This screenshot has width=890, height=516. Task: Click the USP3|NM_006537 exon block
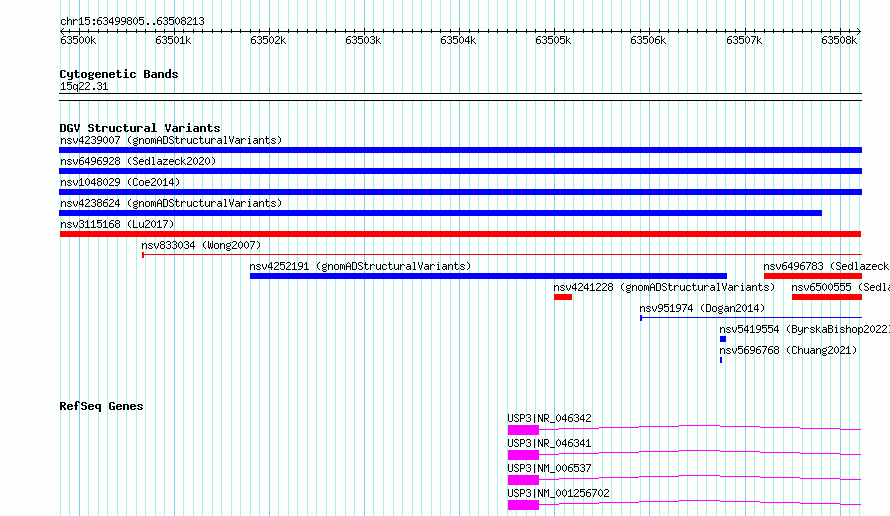click(x=523, y=480)
